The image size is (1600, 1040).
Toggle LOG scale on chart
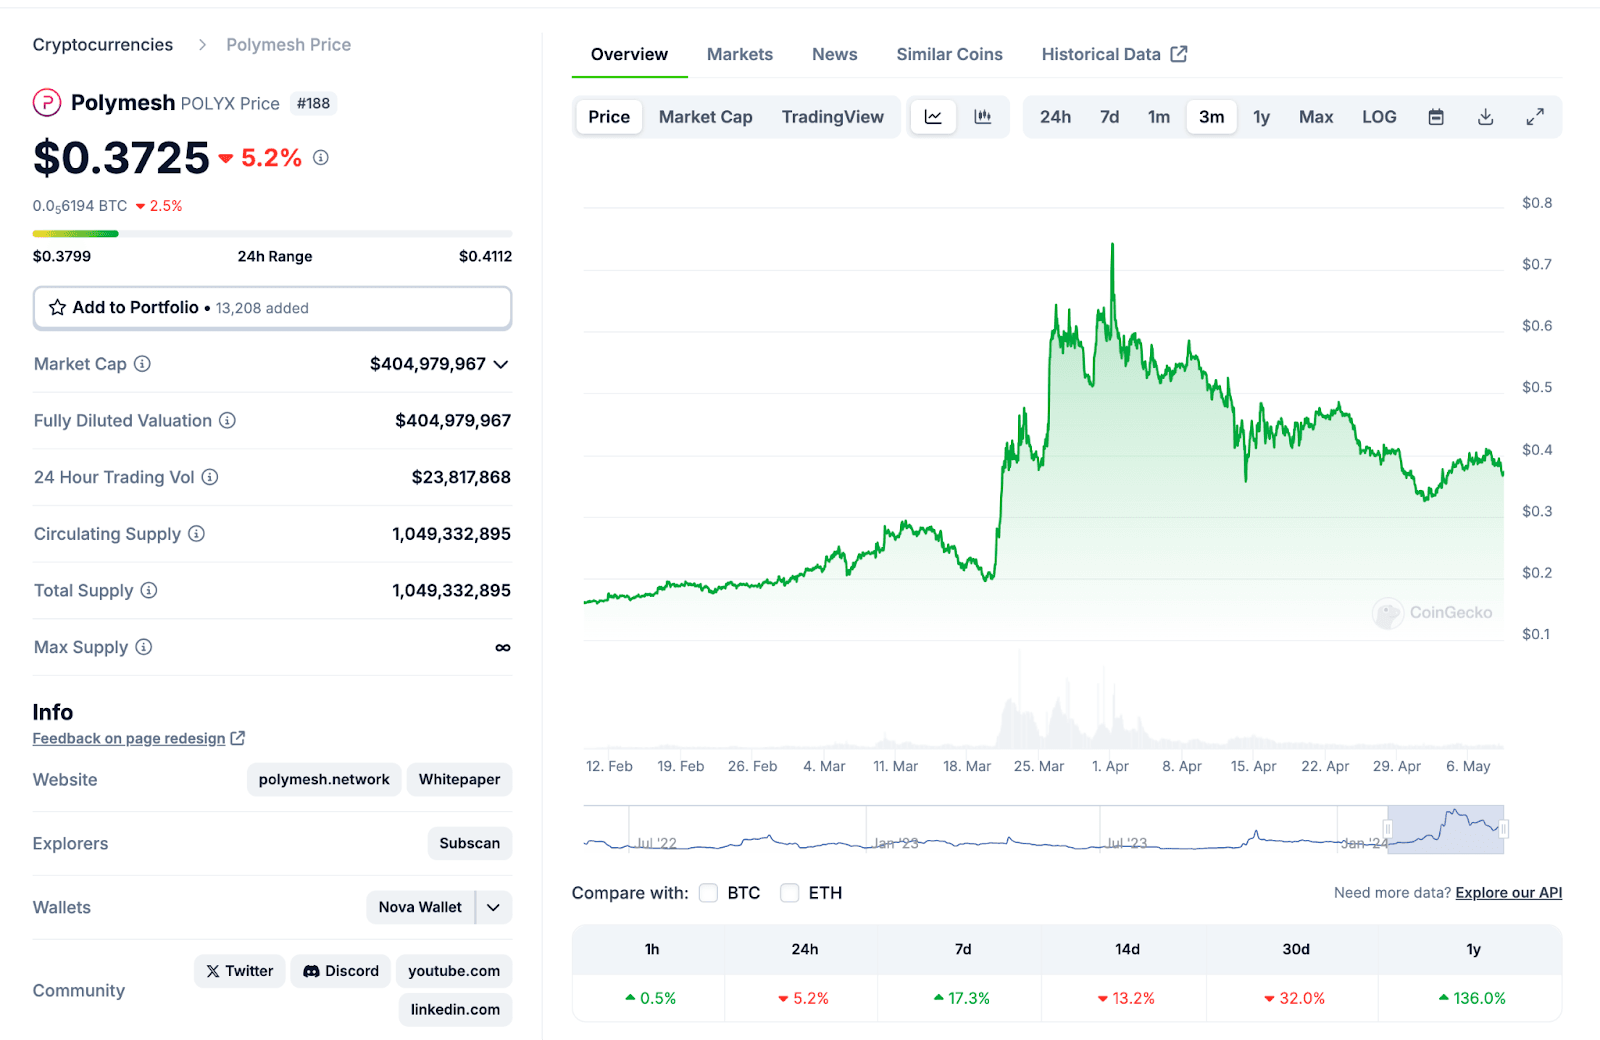click(1379, 117)
